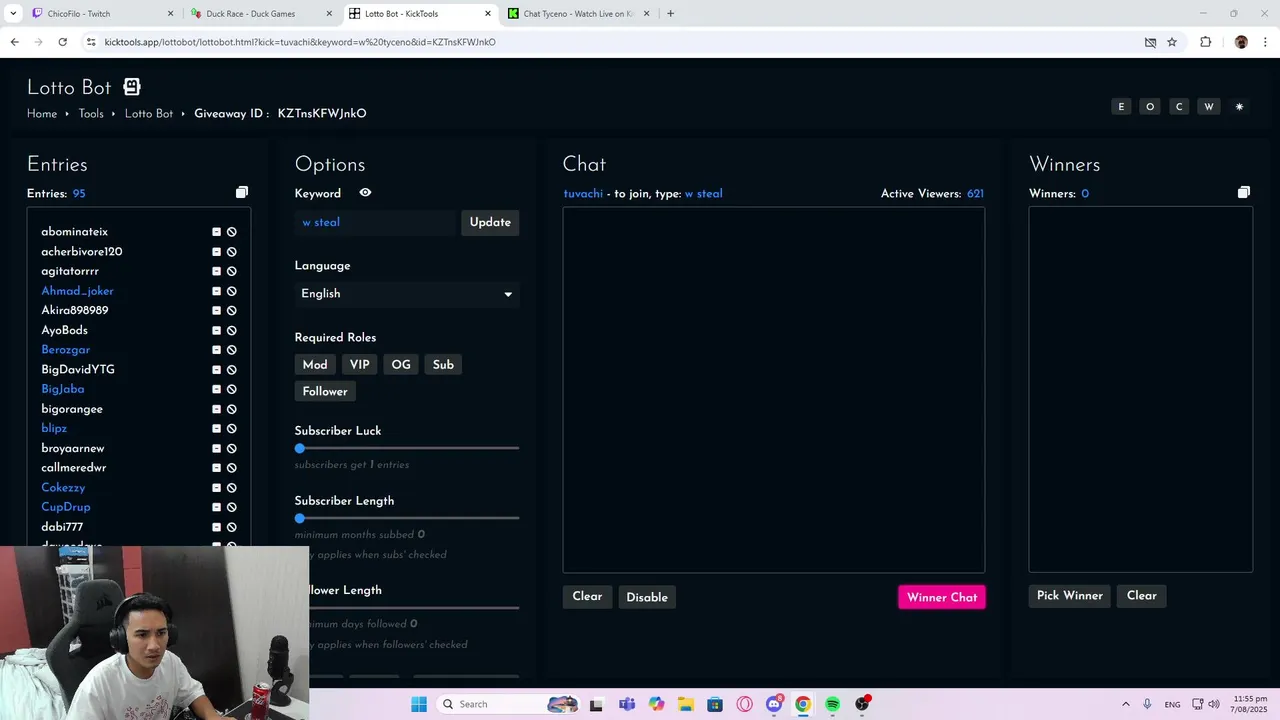
Task: Open OBS Studio from the taskbar
Action: click(x=862, y=704)
